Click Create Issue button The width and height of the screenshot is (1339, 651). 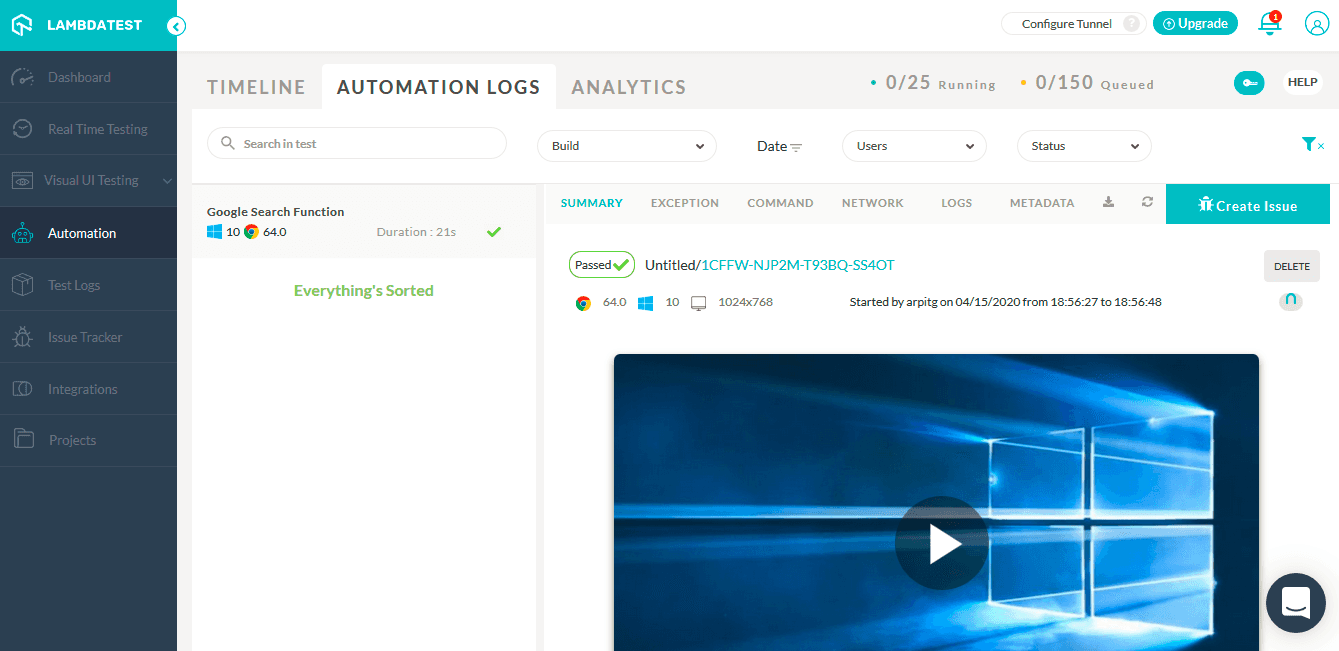pyautogui.click(x=1248, y=204)
